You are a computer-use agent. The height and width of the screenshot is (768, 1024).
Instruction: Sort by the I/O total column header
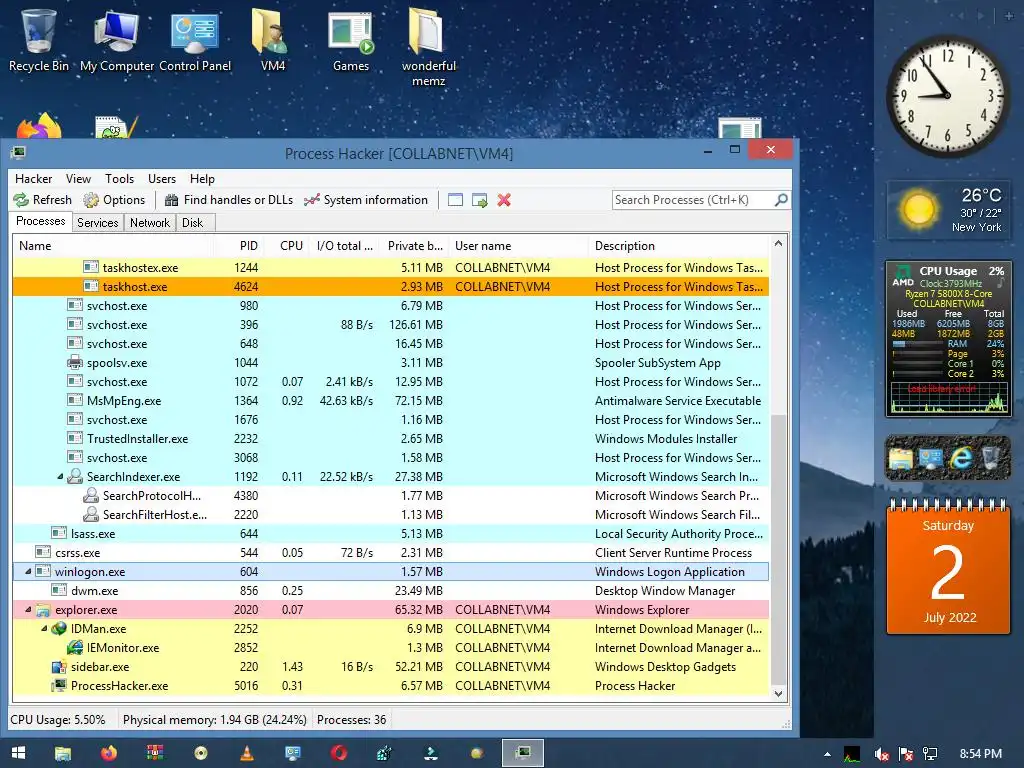coord(345,246)
